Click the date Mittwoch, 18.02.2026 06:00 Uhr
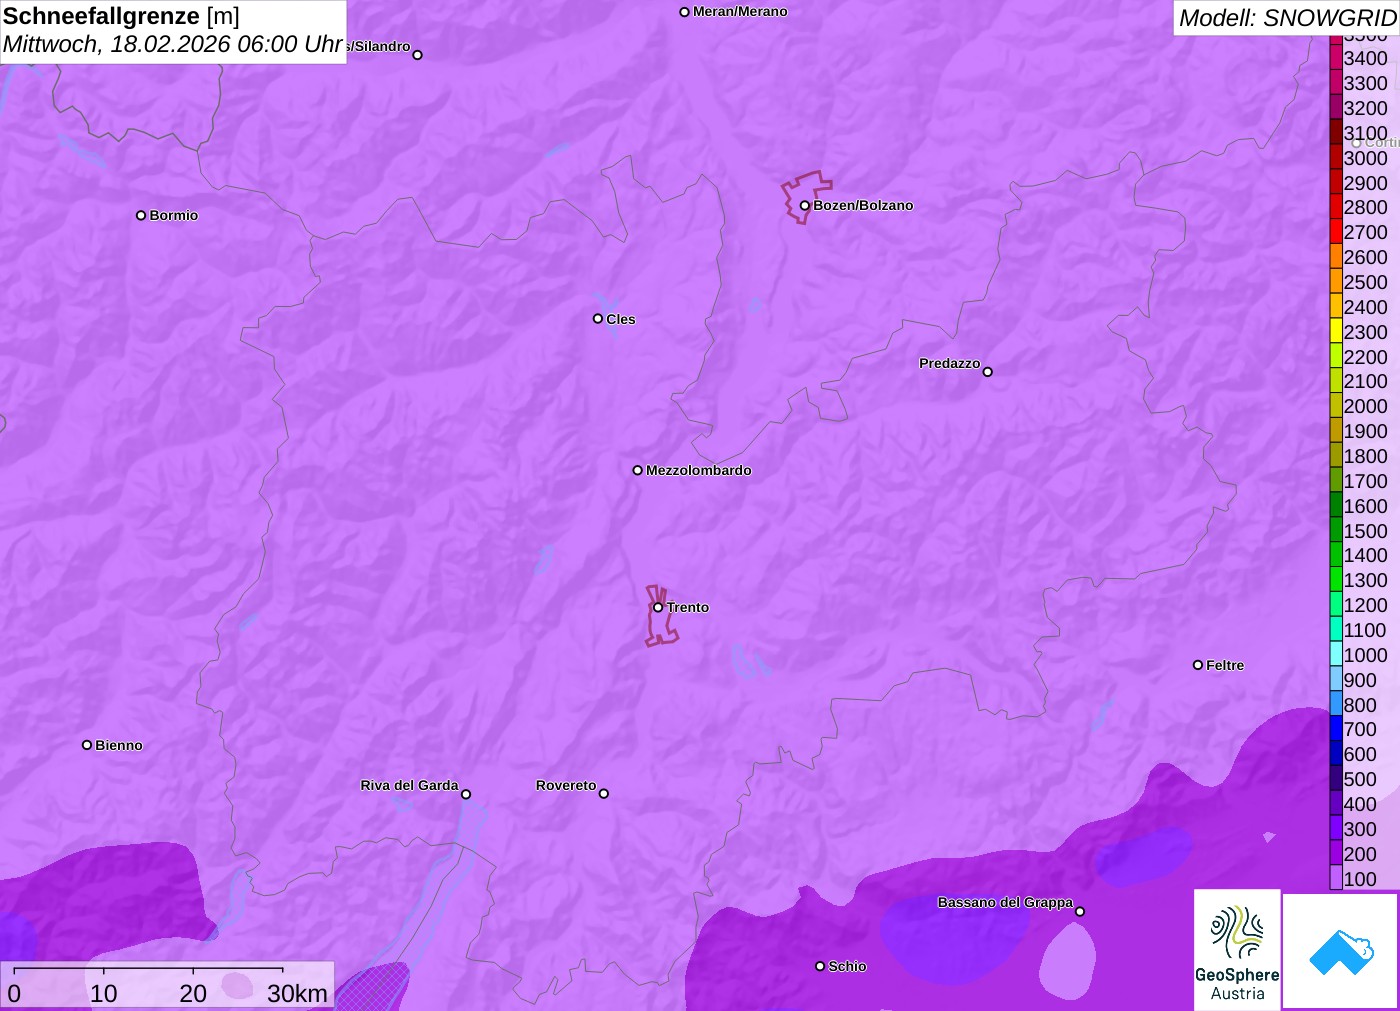Image resolution: width=1400 pixels, height=1011 pixels. [x=172, y=45]
